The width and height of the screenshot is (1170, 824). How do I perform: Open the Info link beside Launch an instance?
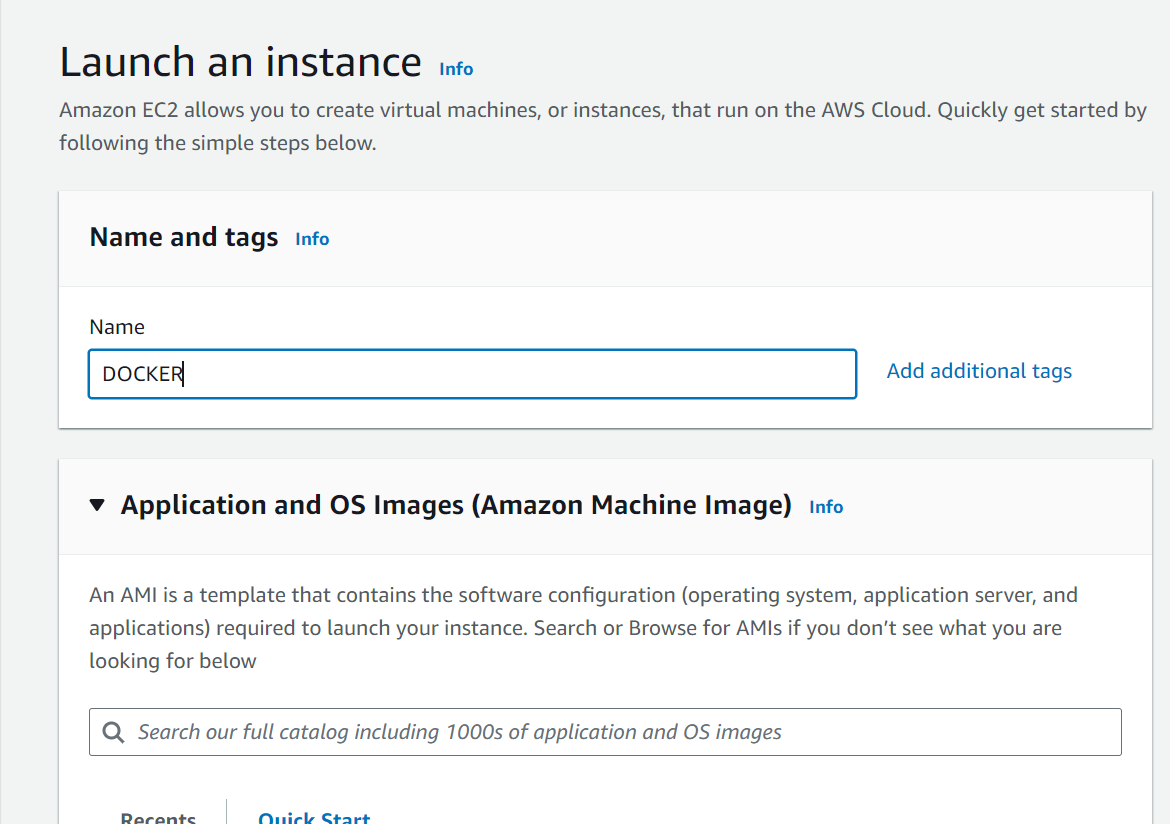pyautogui.click(x=456, y=69)
